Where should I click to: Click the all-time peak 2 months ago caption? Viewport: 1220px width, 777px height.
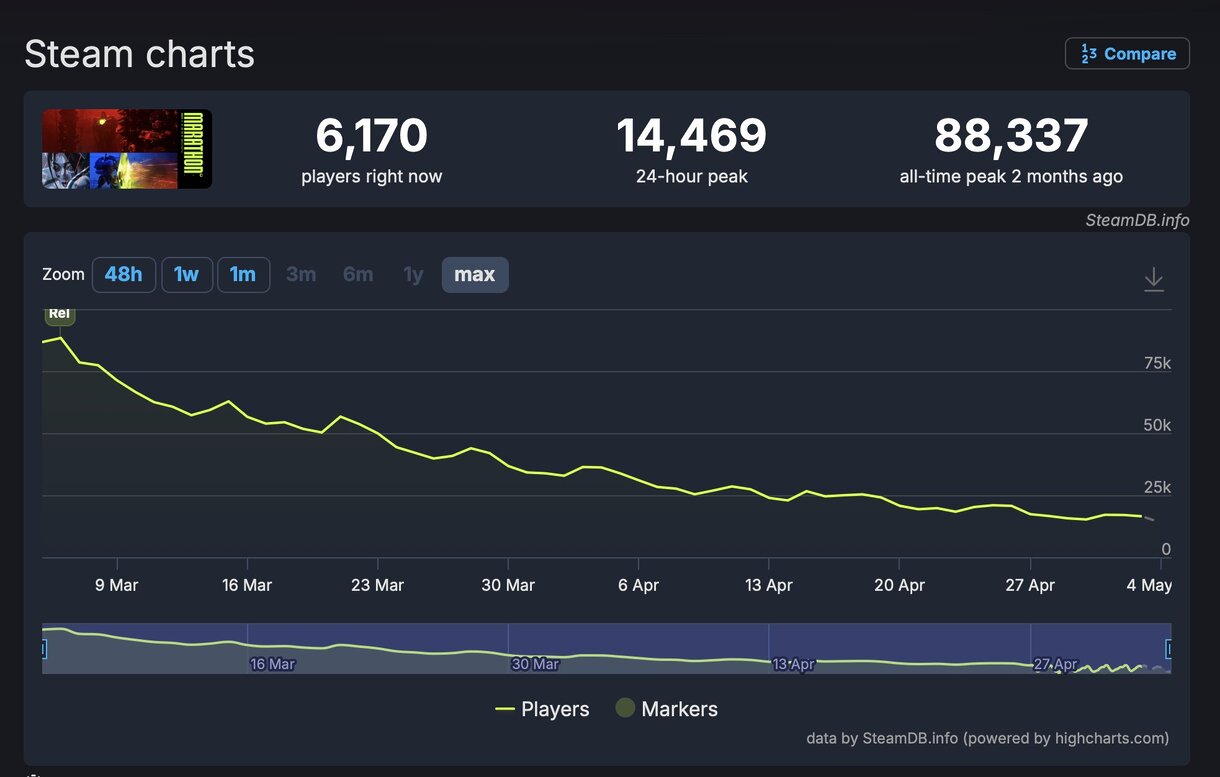[1011, 177]
